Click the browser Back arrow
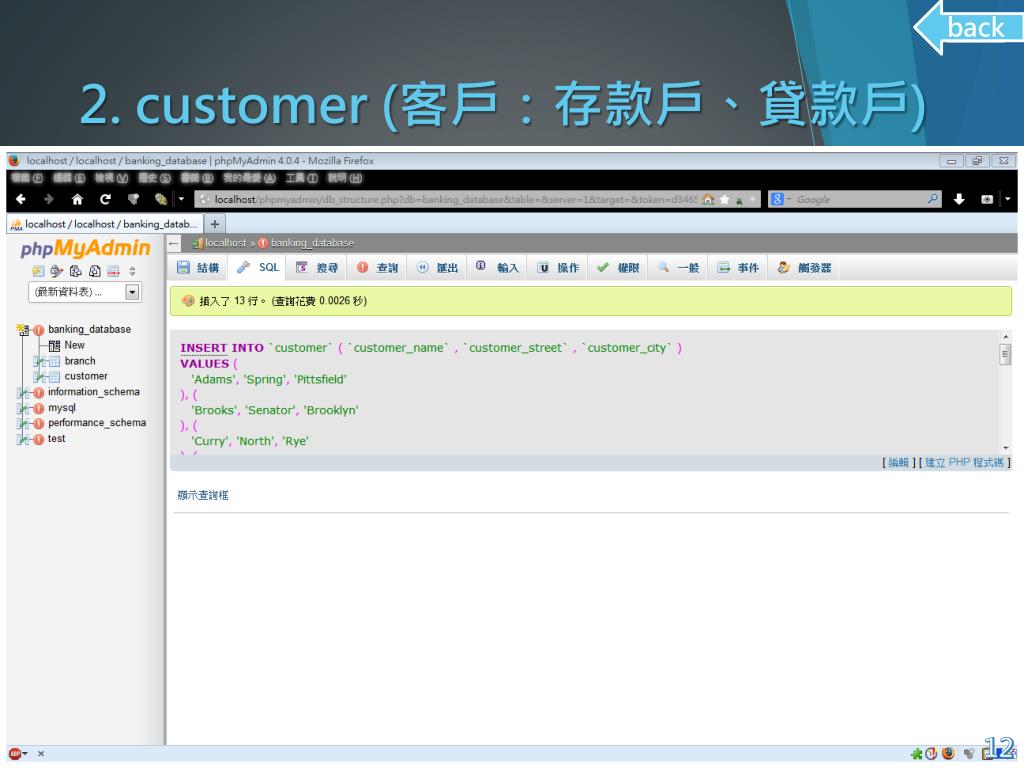This screenshot has width=1024, height=768. coord(20,199)
